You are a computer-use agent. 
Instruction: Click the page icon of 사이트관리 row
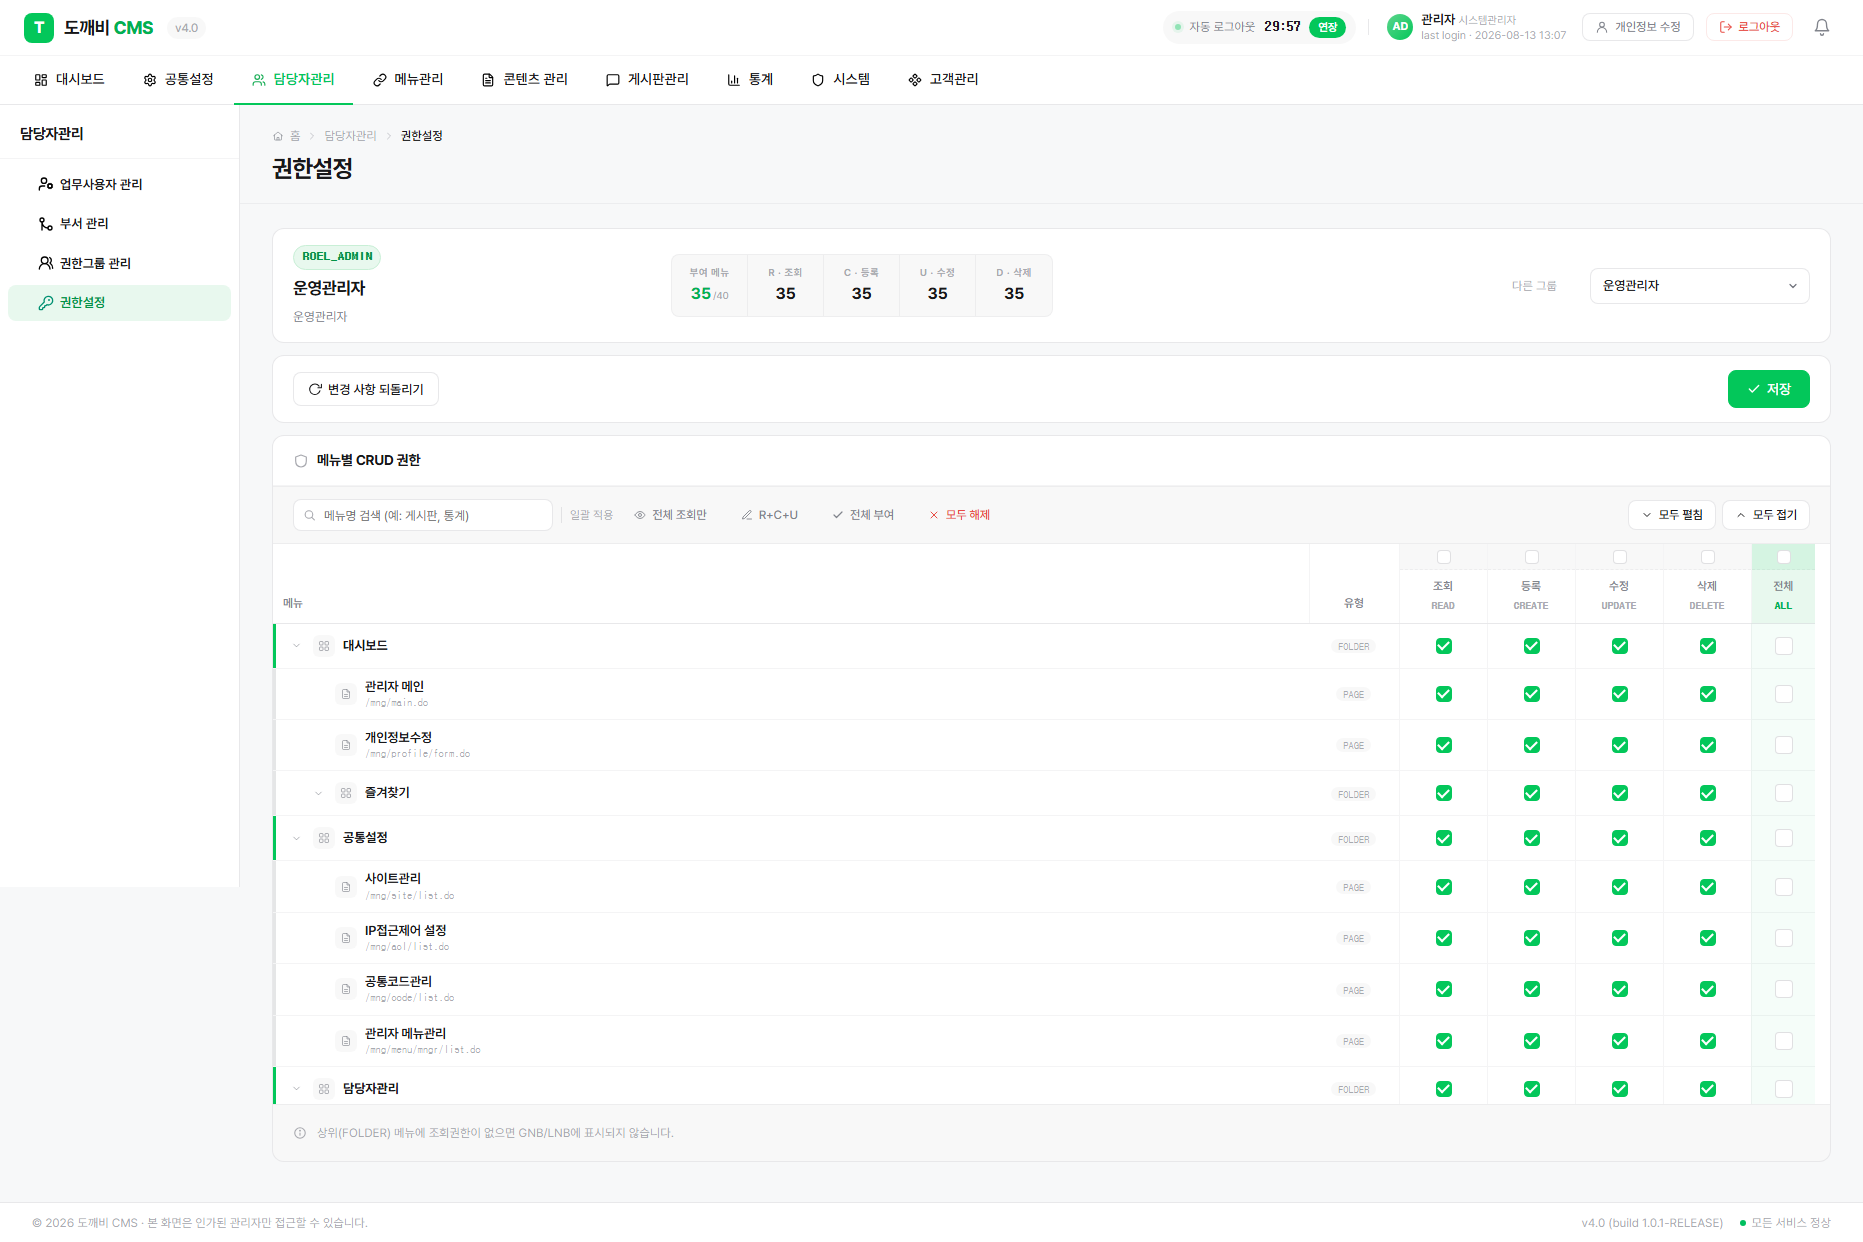[x=346, y=887]
